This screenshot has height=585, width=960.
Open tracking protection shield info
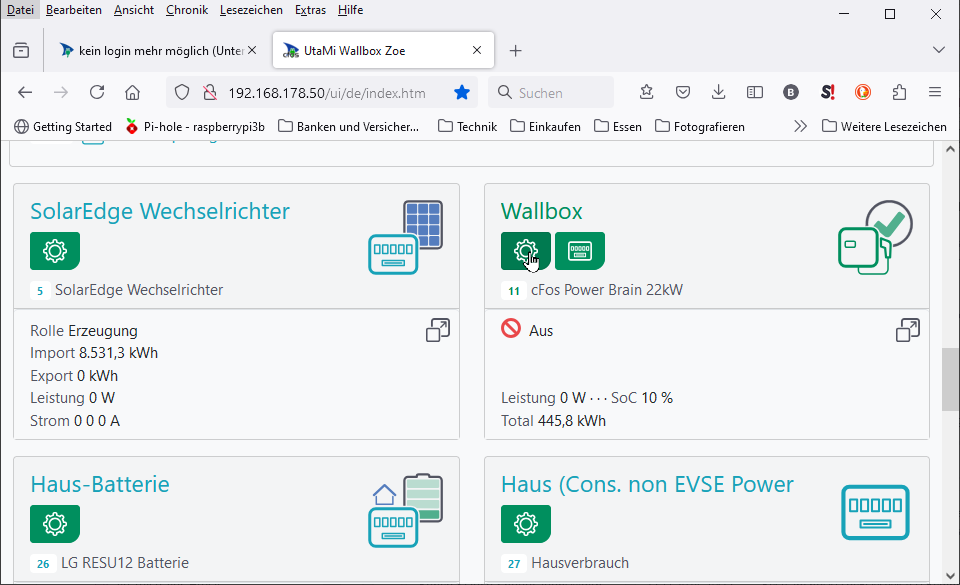pyautogui.click(x=182, y=92)
